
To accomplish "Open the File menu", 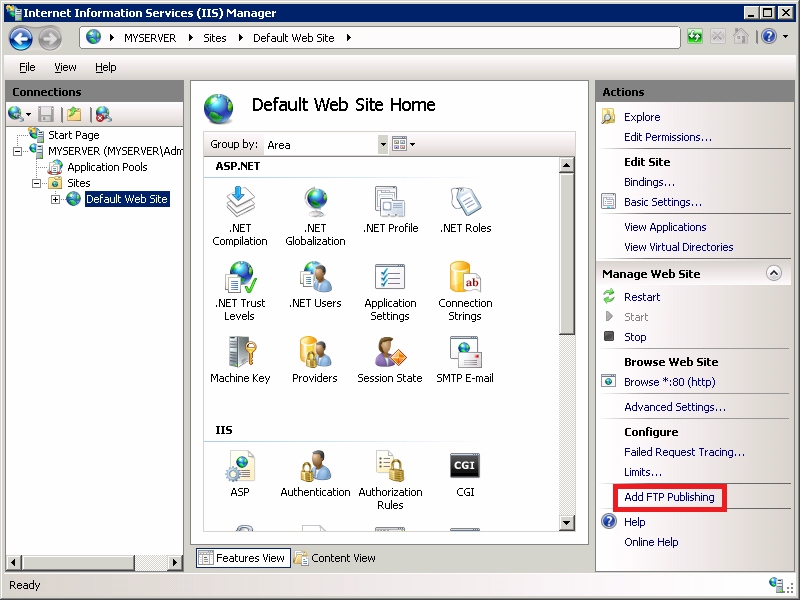I will tap(27, 67).
